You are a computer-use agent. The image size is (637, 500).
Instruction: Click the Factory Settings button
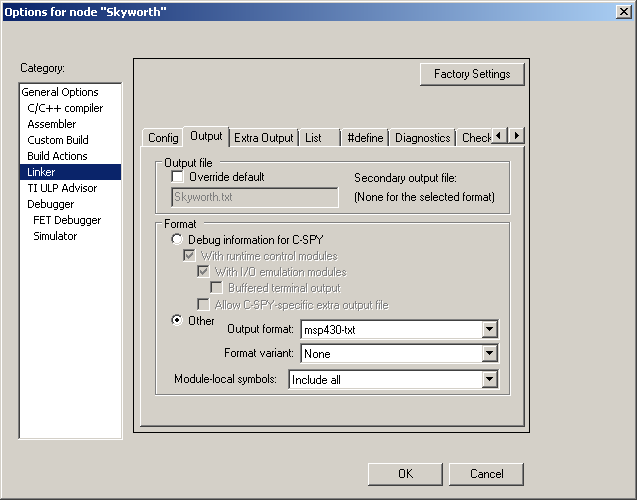tap(472, 74)
